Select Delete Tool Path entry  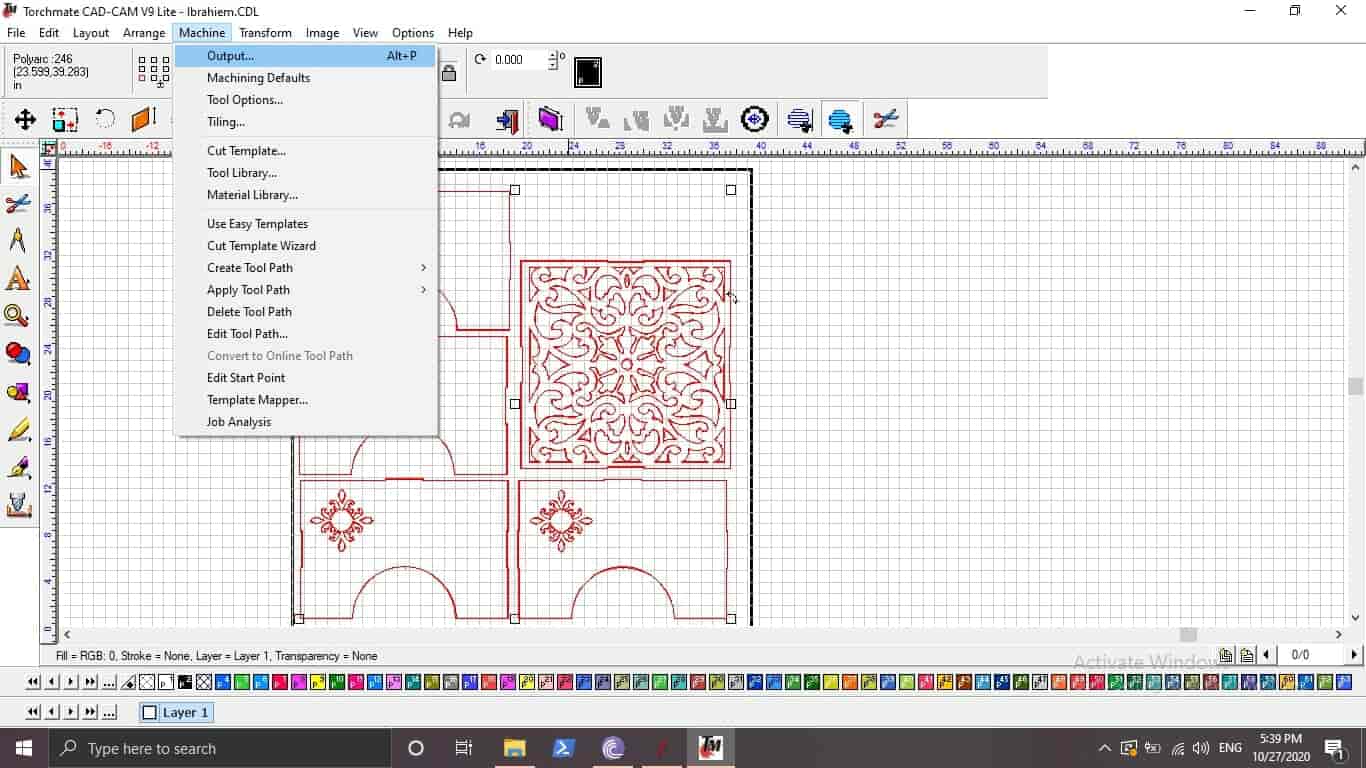[x=305, y=312]
